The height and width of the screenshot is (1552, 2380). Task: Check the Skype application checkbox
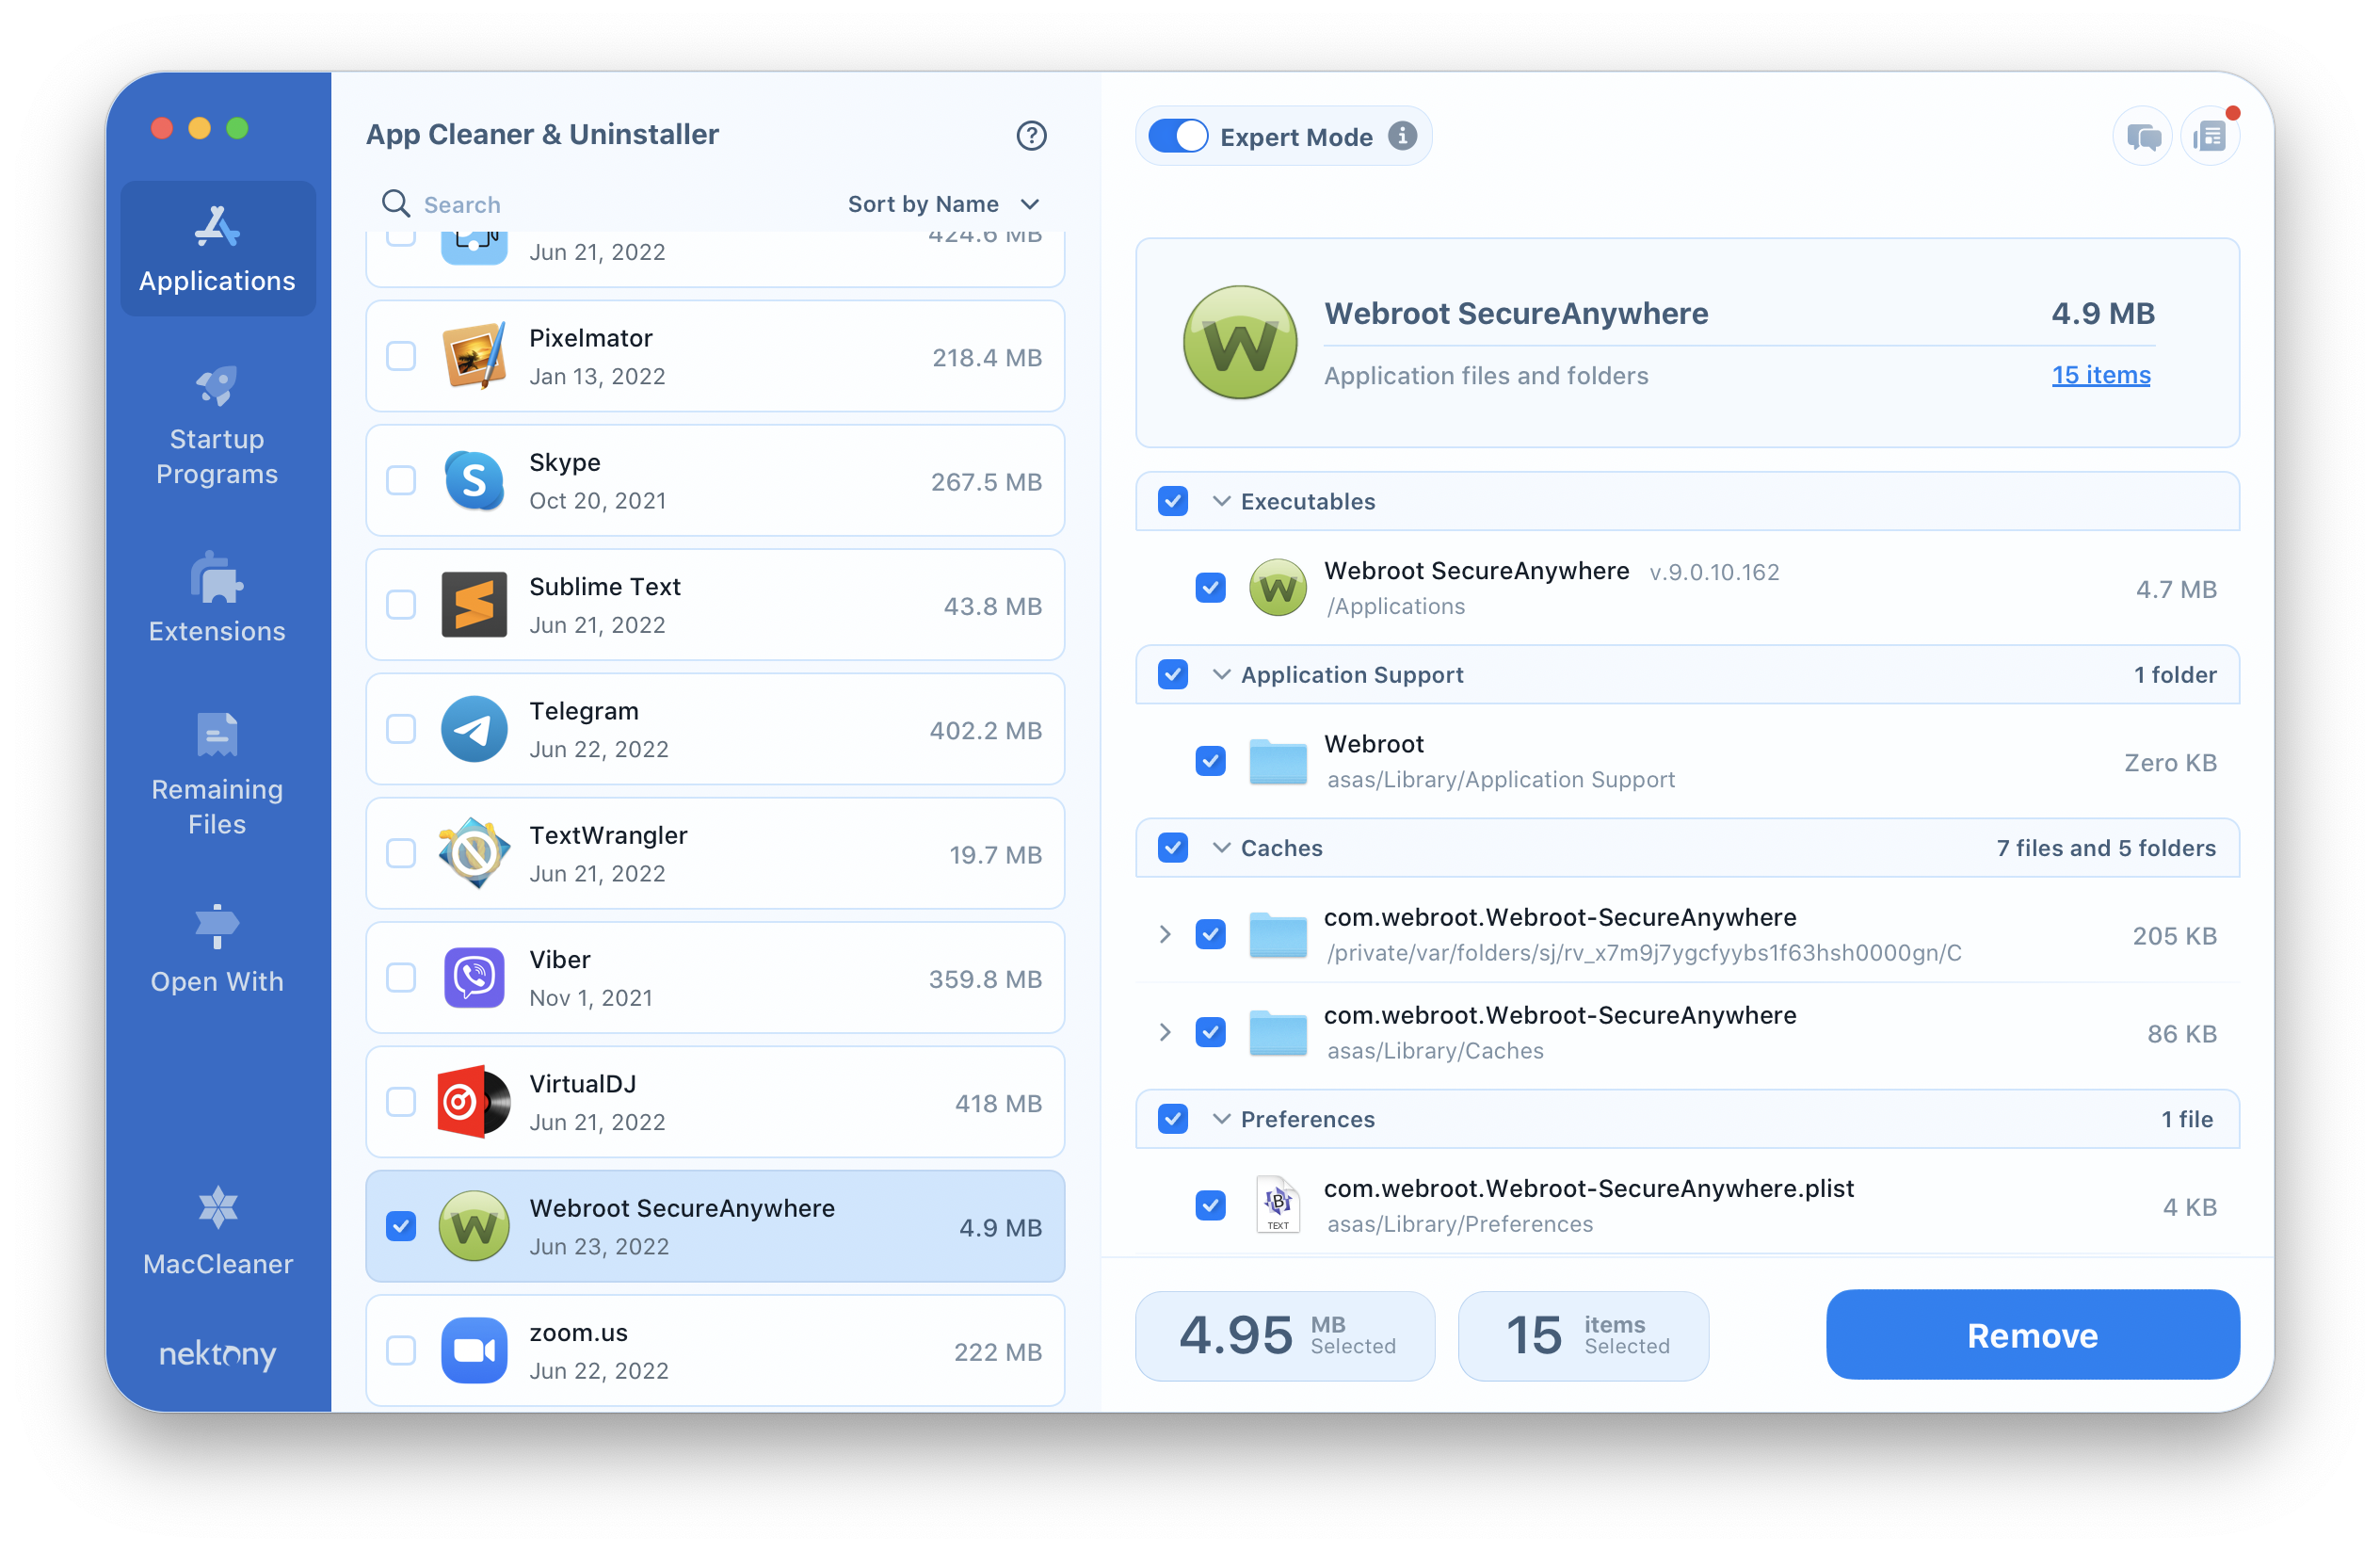pos(399,482)
